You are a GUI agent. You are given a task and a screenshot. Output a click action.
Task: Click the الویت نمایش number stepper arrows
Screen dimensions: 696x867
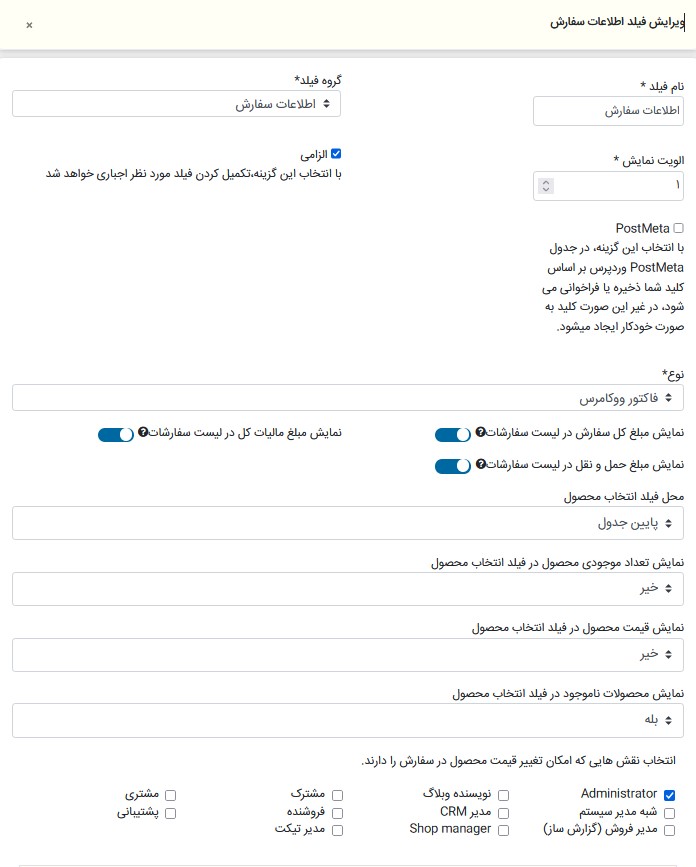coord(545,185)
